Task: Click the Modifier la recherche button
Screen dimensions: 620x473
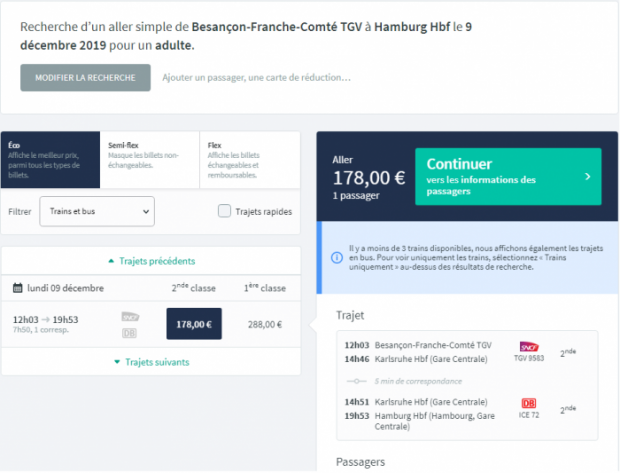Action: pyautogui.click(x=85, y=78)
